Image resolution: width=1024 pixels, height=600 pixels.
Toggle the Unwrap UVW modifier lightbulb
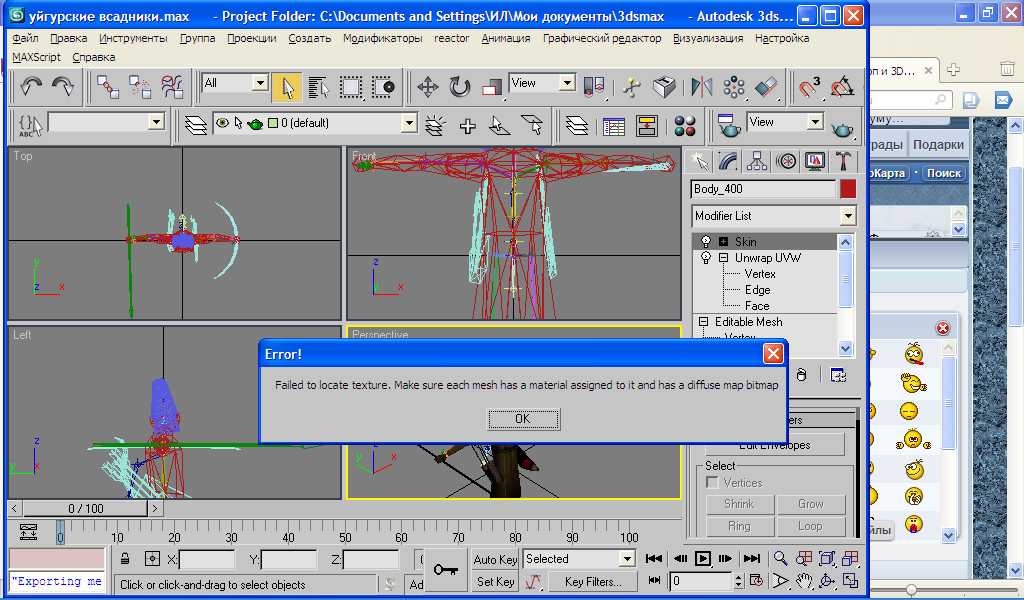[705, 258]
